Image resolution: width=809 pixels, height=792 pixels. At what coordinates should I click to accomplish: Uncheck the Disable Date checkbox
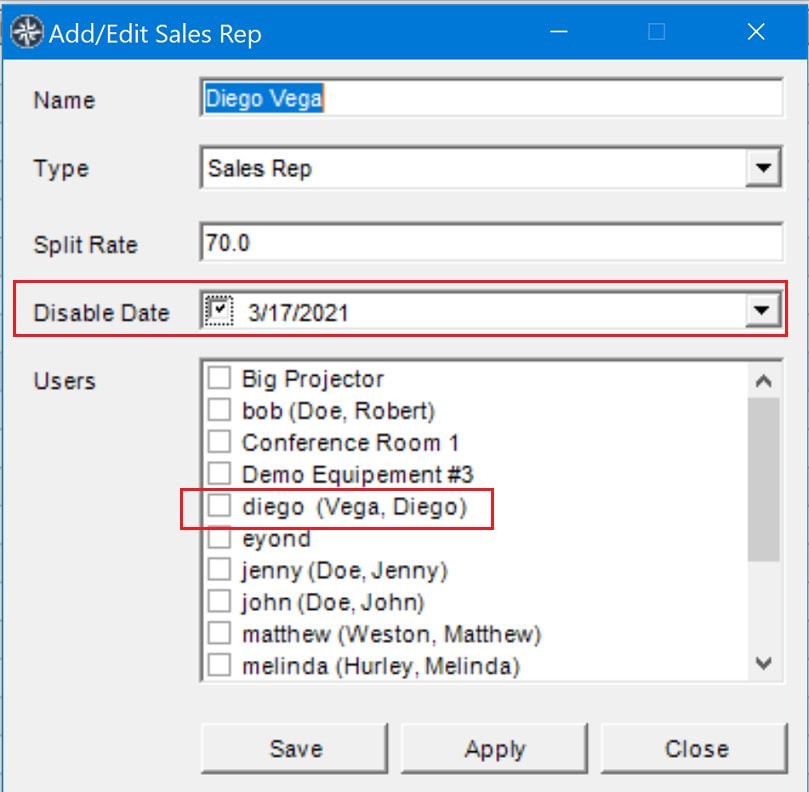pyautogui.click(x=219, y=310)
